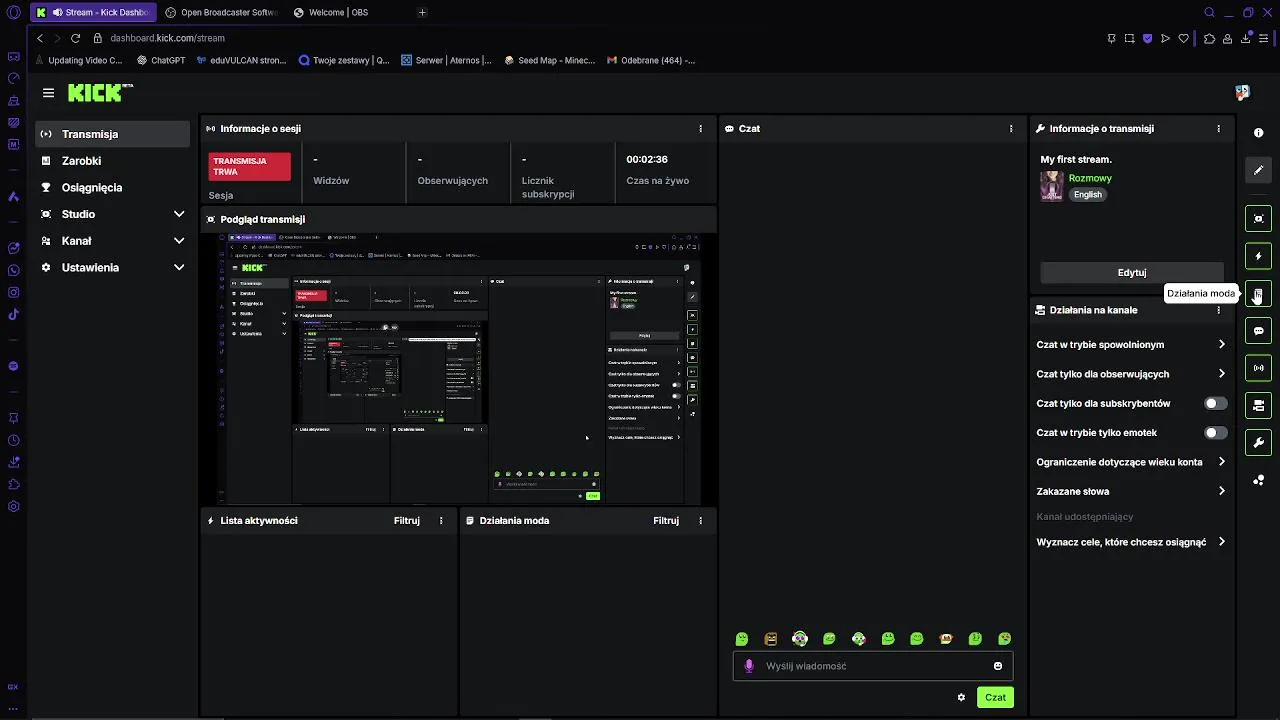1280x720 pixels.
Task: Open Informacje o transmisji panel three-dot menu
Action: point(1218,129)
